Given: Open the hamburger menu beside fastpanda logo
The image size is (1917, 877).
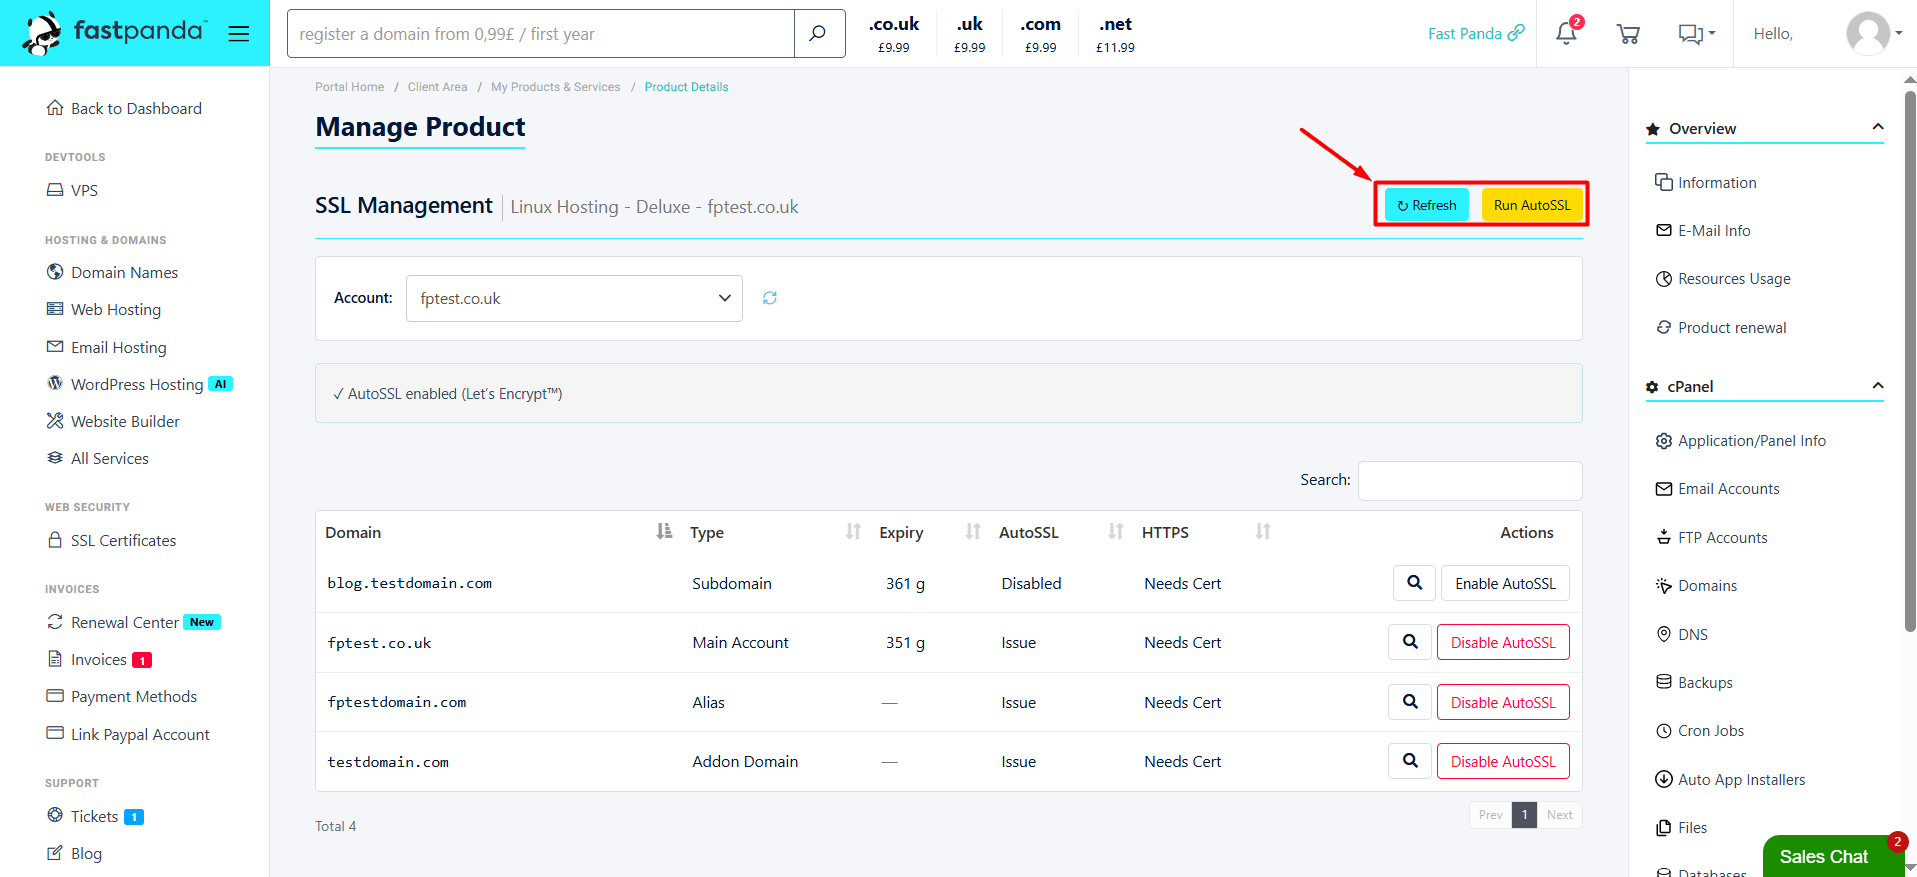Looking at the screenshot, I should pos(238,34).
